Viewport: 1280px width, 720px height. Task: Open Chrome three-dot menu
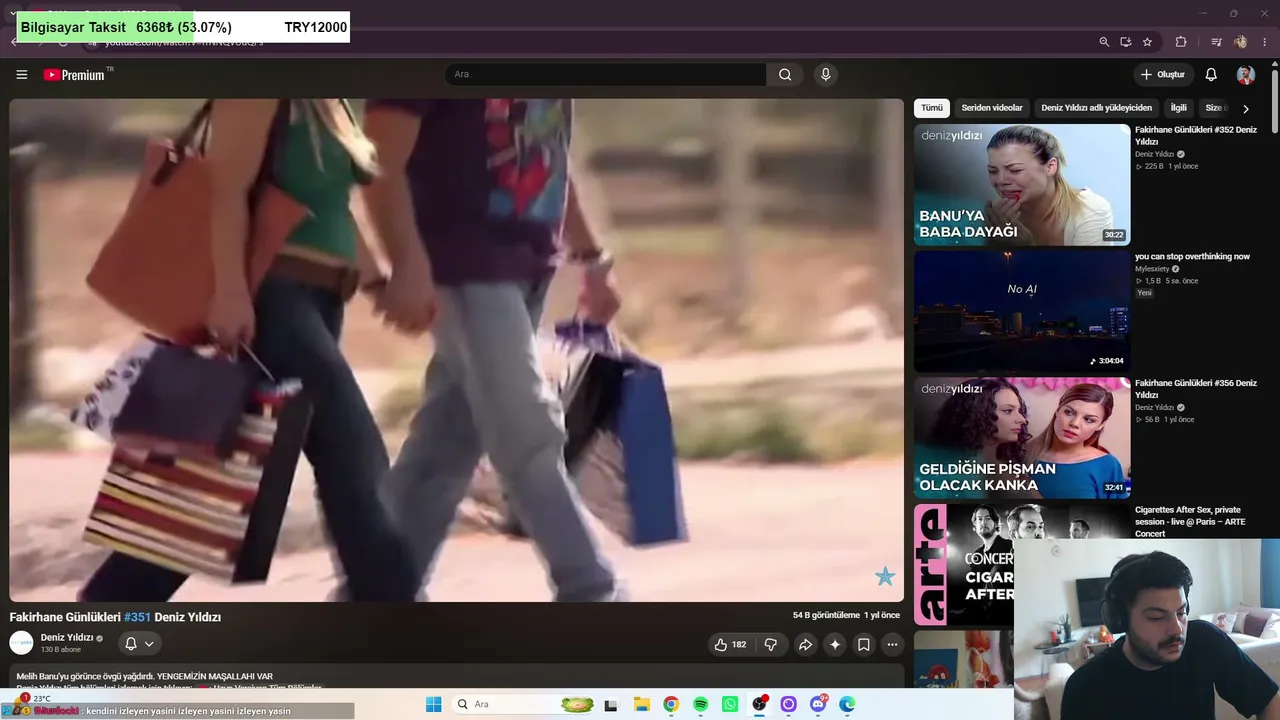(1265, 42)
